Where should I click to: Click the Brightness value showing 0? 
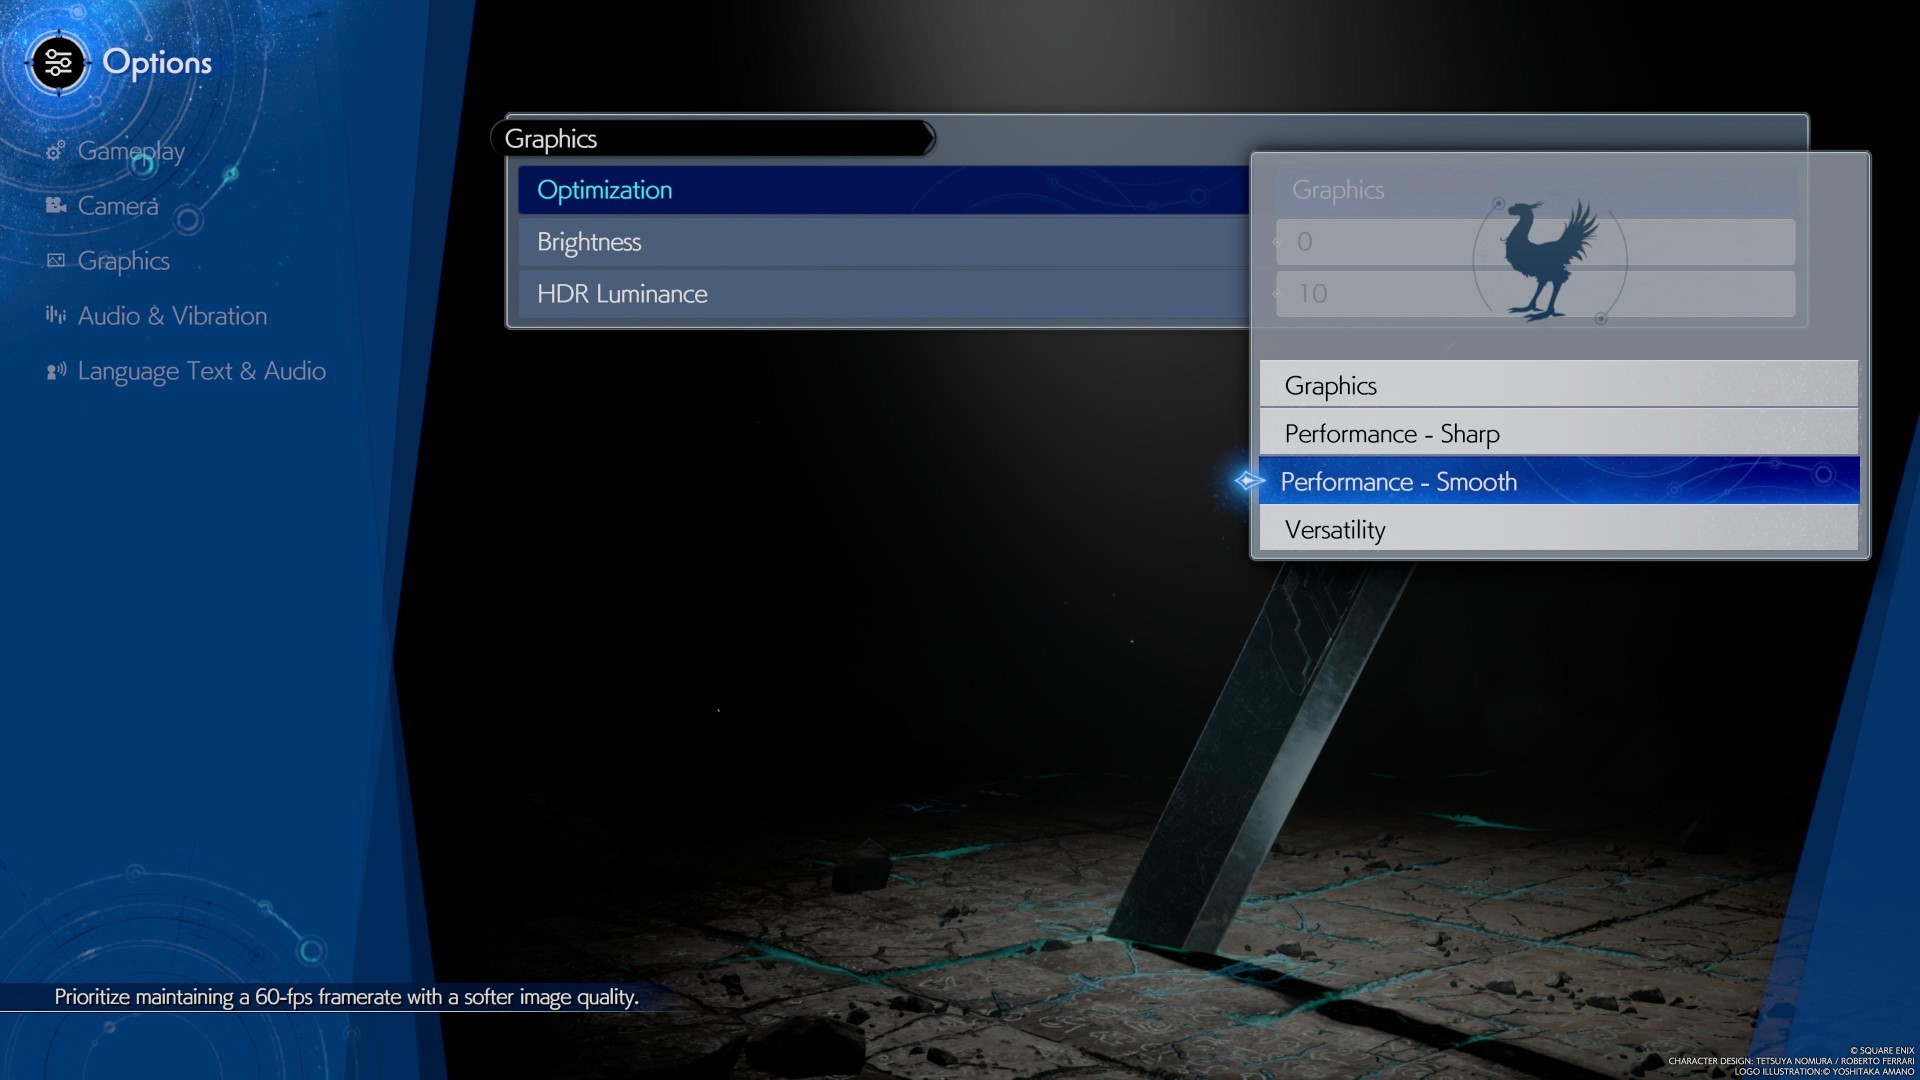click(1535, 242)
